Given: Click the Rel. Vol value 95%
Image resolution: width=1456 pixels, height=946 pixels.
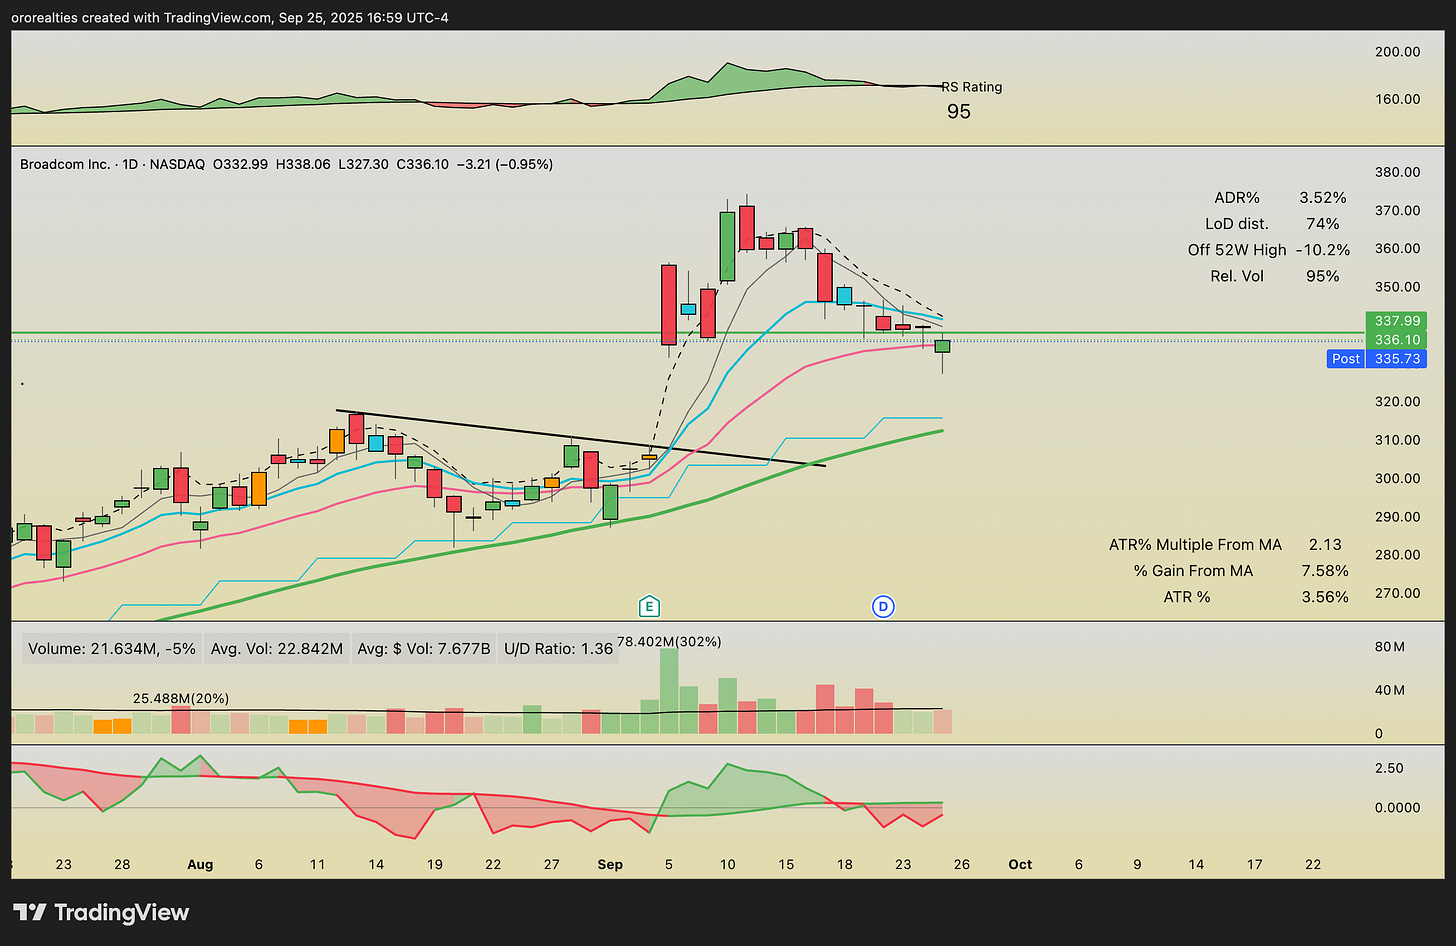Looking at the screenshot, I should (x=1323, y=276).
